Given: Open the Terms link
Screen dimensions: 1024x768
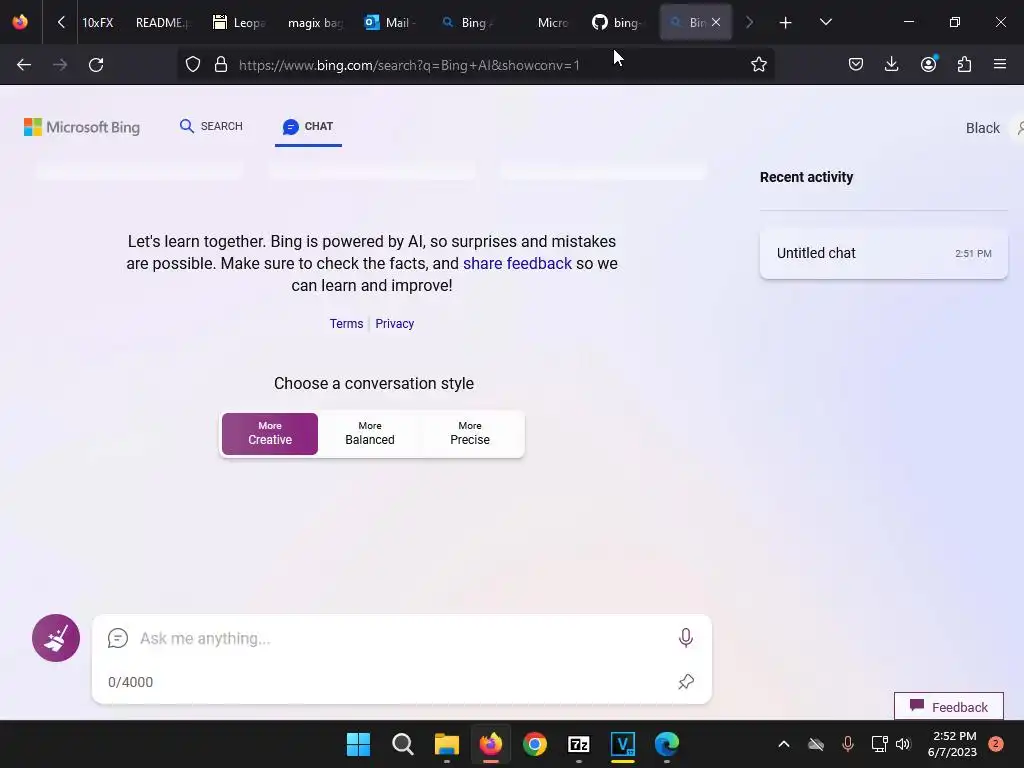Looking at the screenshot, I should (x=346, y=323).
